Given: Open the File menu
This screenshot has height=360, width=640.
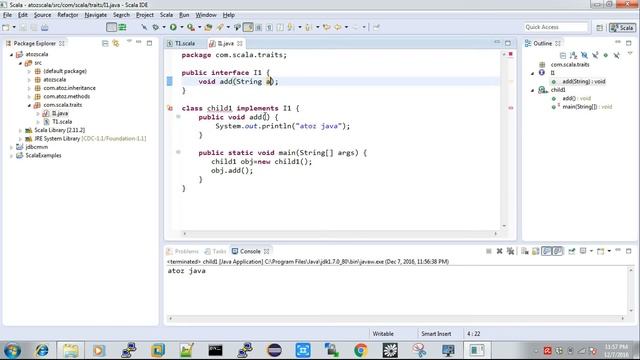Looking at the screenshot, I should coord(7,15).
